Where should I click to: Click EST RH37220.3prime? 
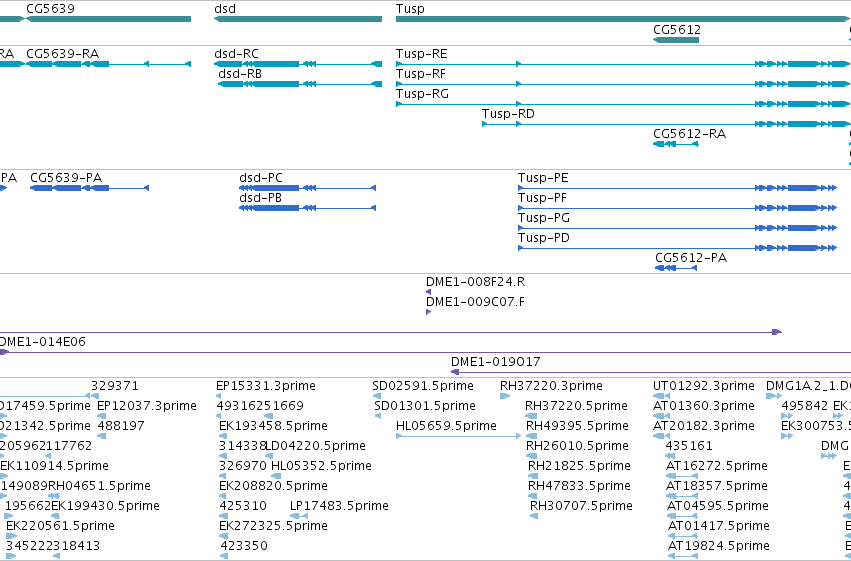pos(551,386)
